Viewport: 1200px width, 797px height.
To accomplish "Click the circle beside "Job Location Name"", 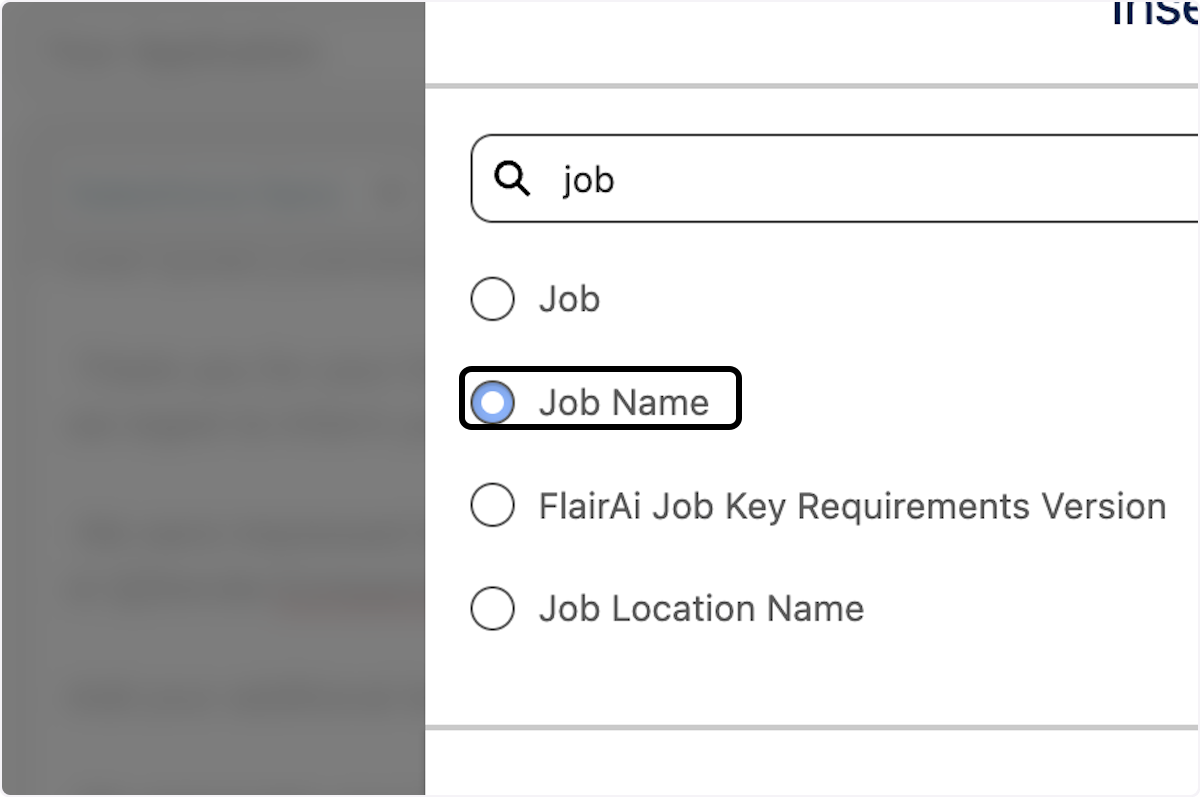I will 492,608.
